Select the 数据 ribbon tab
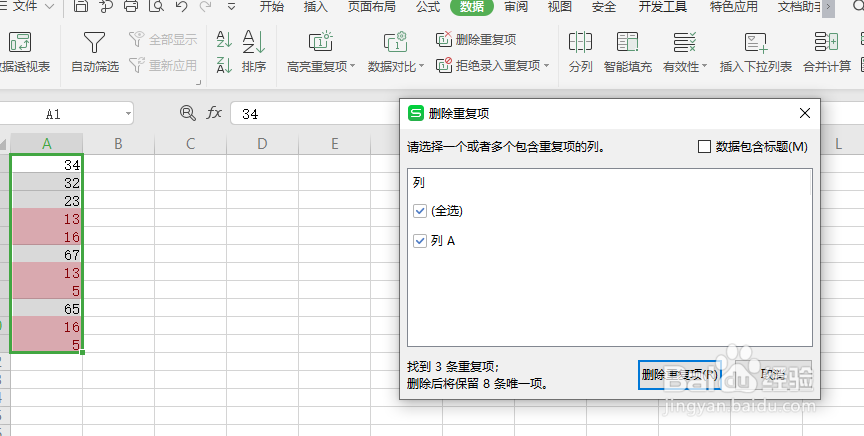Screen dimensions: 864x436 472,7
